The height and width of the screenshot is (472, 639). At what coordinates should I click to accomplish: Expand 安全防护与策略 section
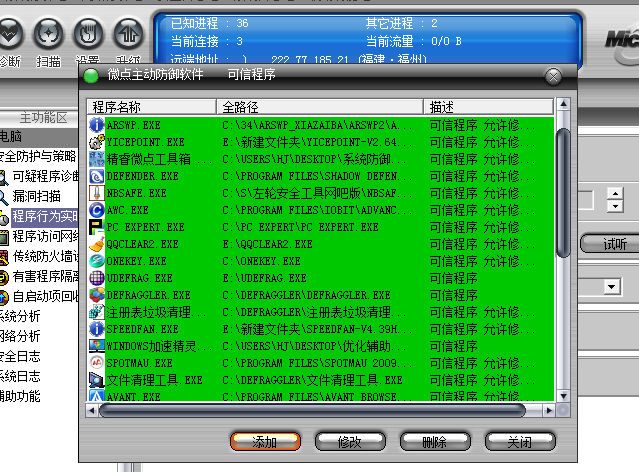pos(38,156)
